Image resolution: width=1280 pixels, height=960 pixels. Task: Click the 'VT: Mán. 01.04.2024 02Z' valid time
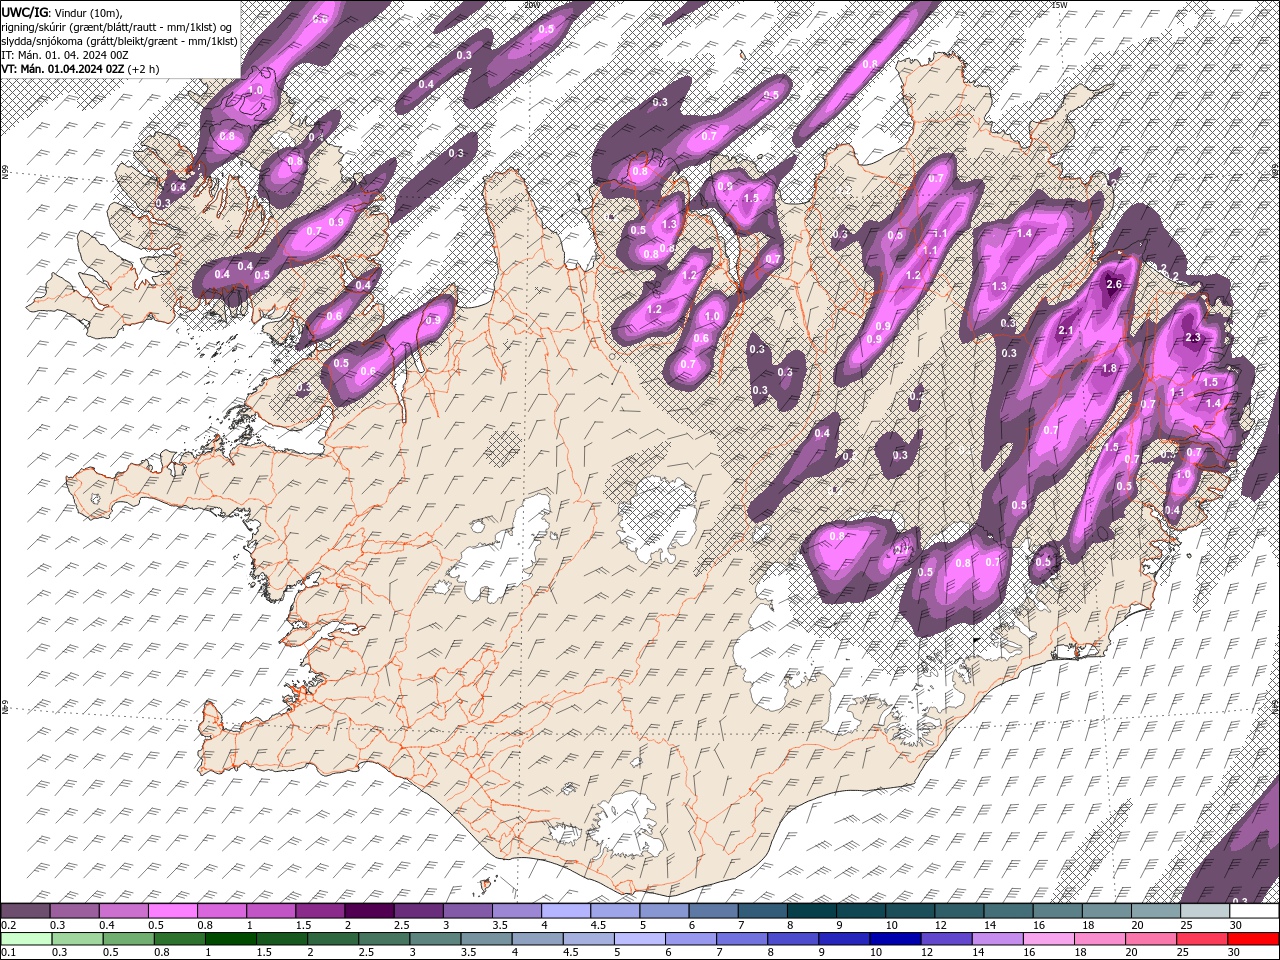coord(63,69)
